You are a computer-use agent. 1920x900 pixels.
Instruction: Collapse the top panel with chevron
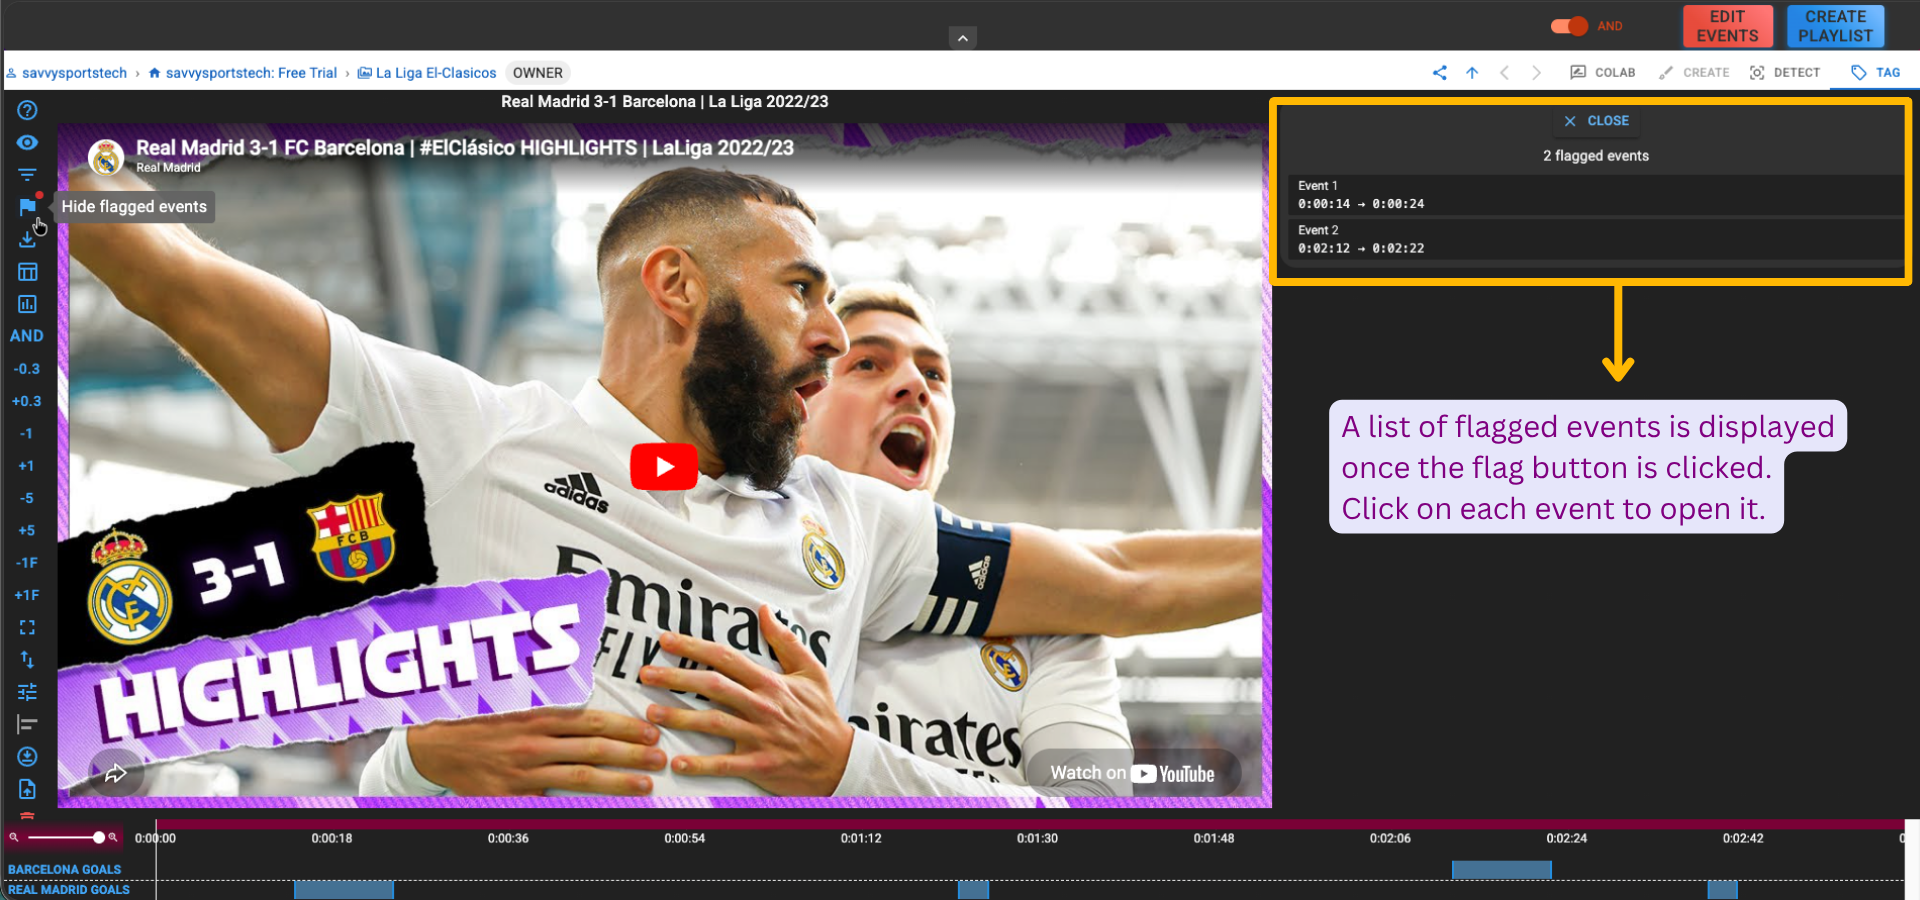tap(962, 38)
